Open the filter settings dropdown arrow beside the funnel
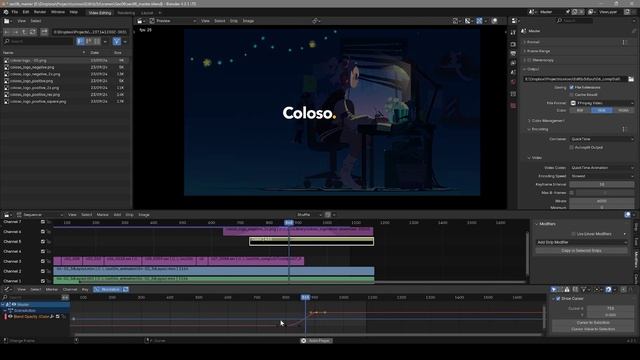640x360 pixels. [x=125, y=41]
